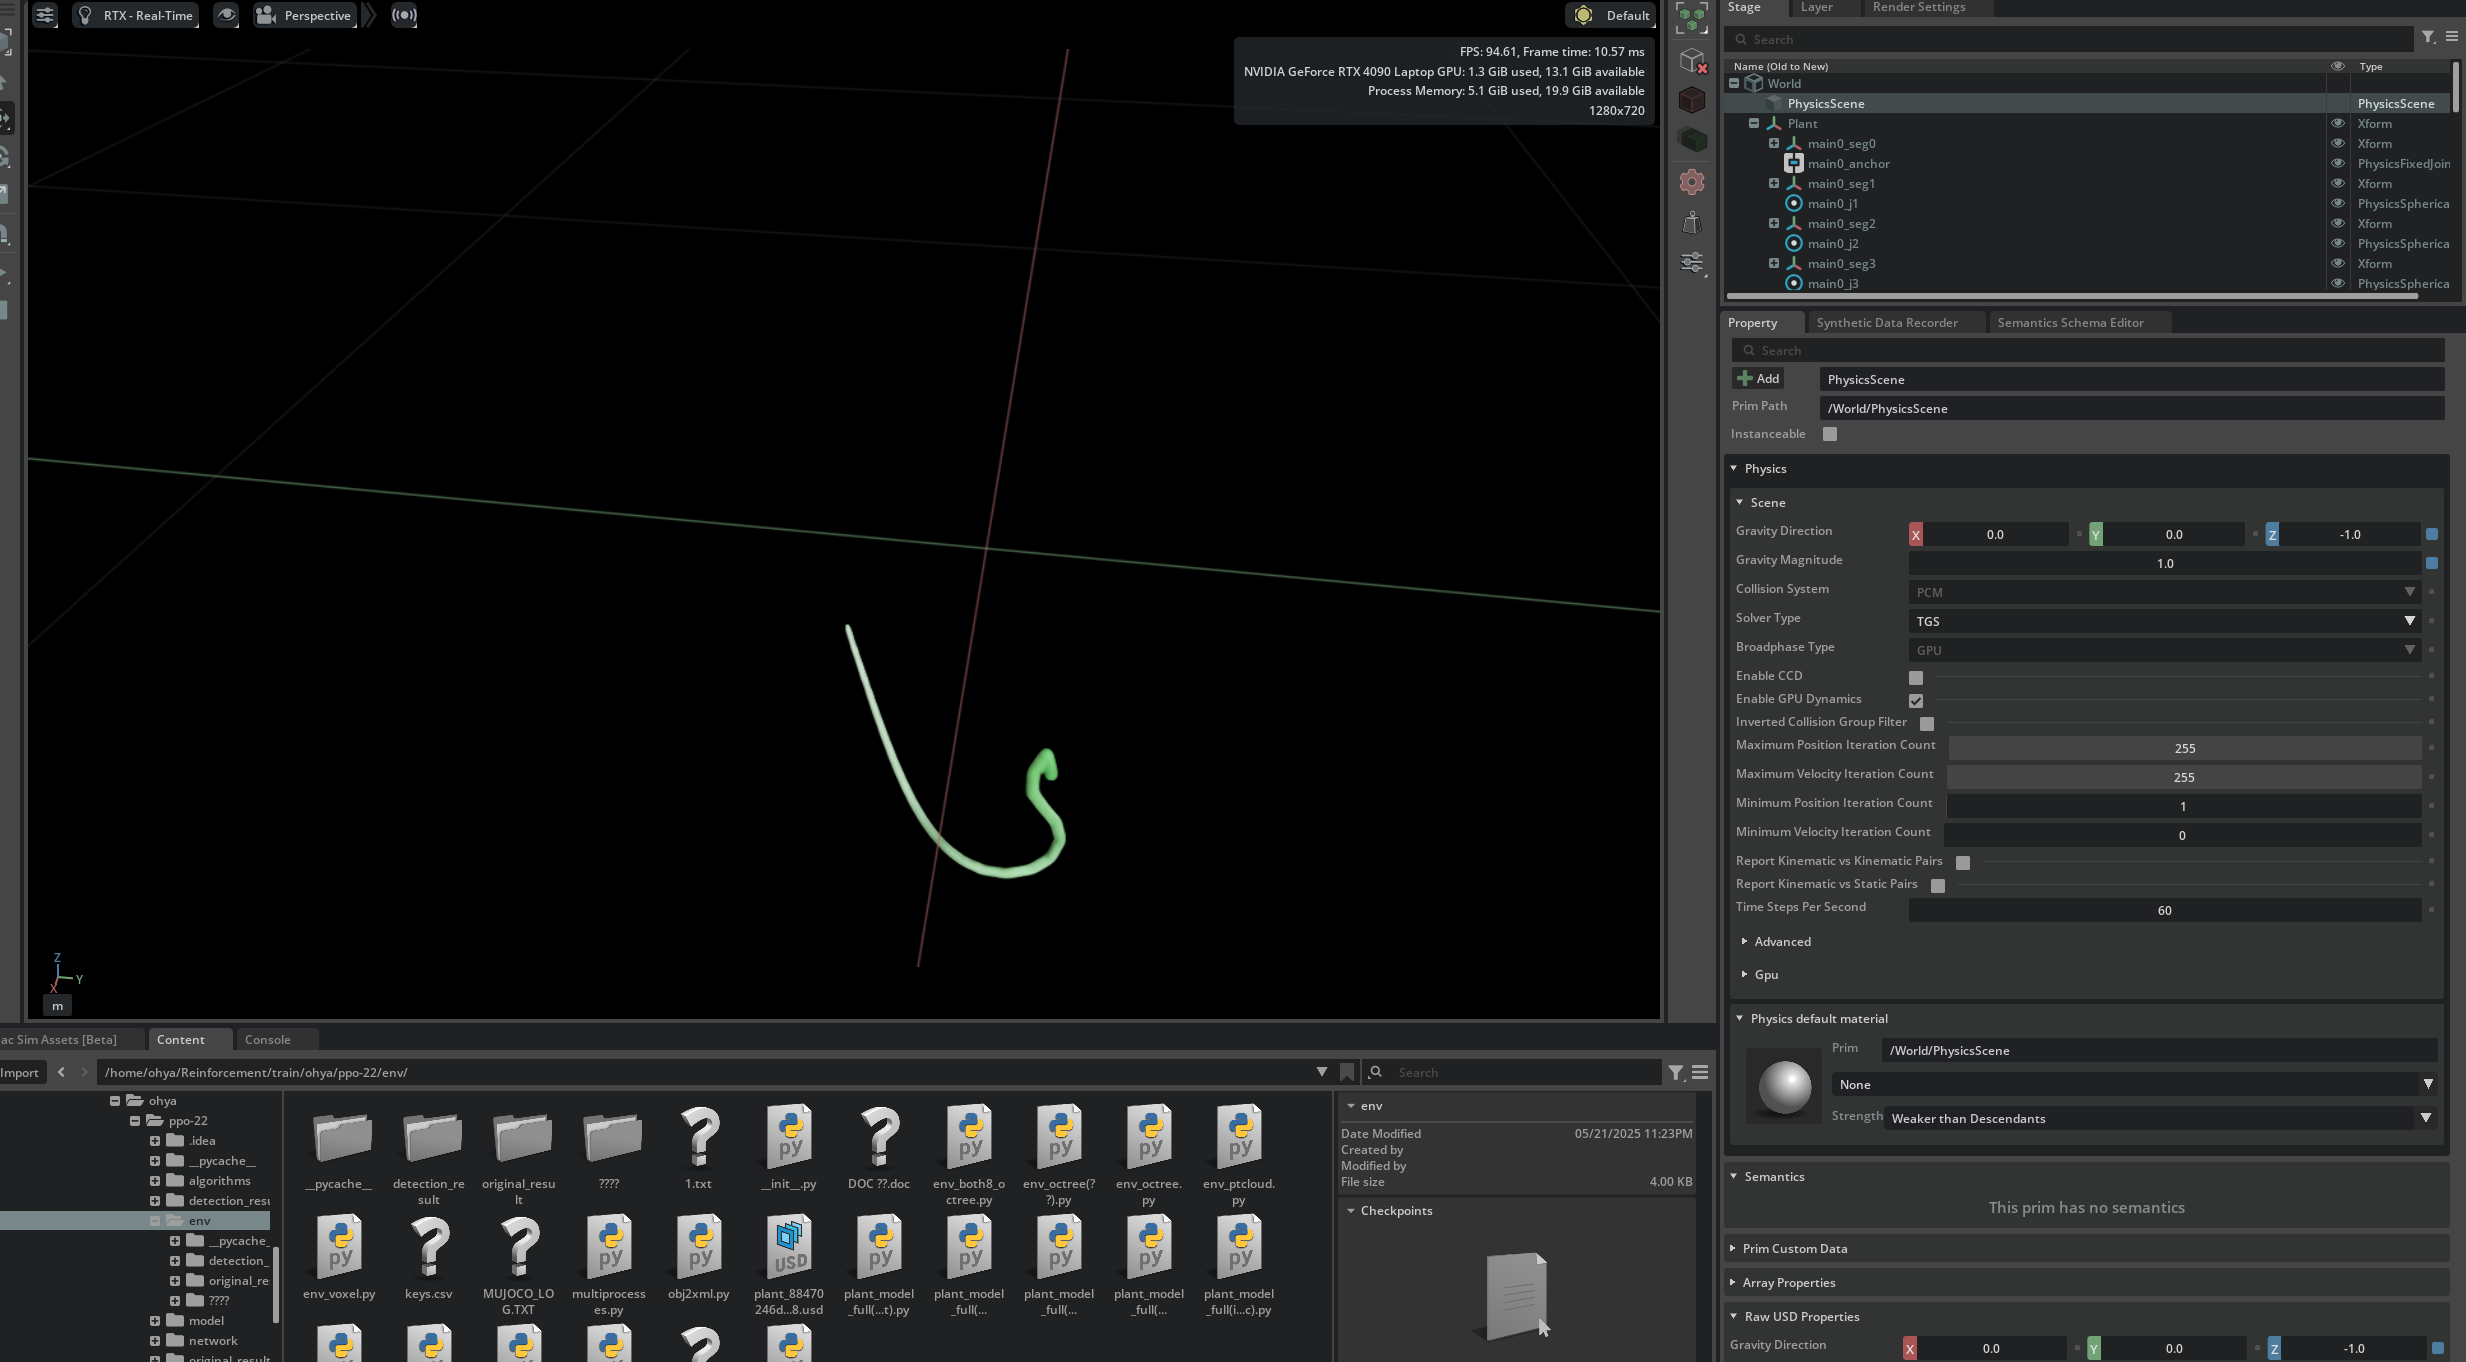The height and width of the screenshot is (1362, 2466).
Task: Click the RTX - Real-Time renderer lightbulb icon
Action: click(85, 15)
